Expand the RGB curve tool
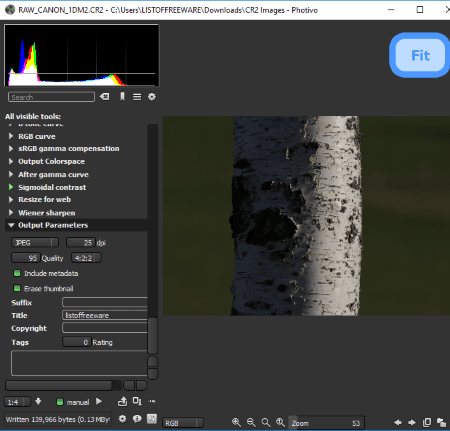 click(11, 136)
